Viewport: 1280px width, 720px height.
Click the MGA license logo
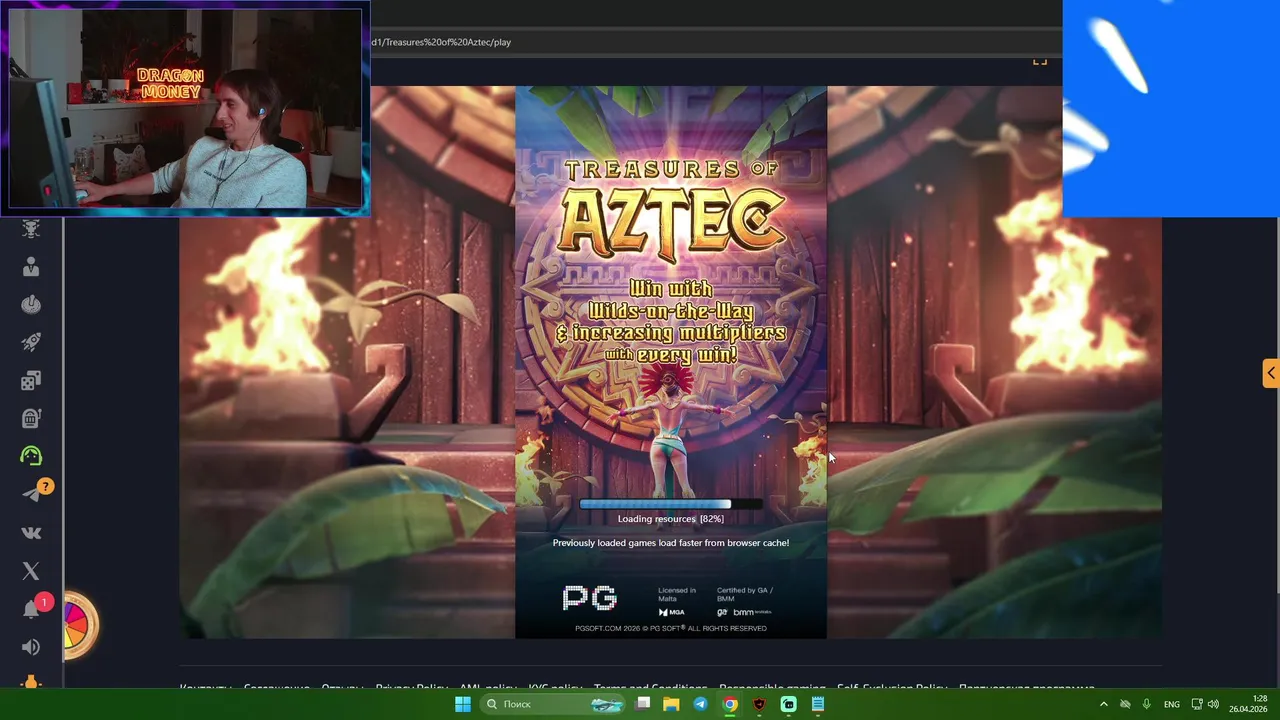coord(671,612)
